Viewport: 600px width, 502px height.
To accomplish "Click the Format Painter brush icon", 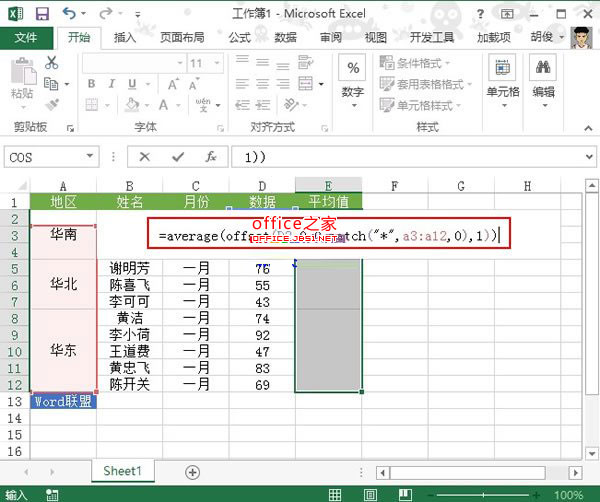I will pyautogui.click(x=52, y=104).
